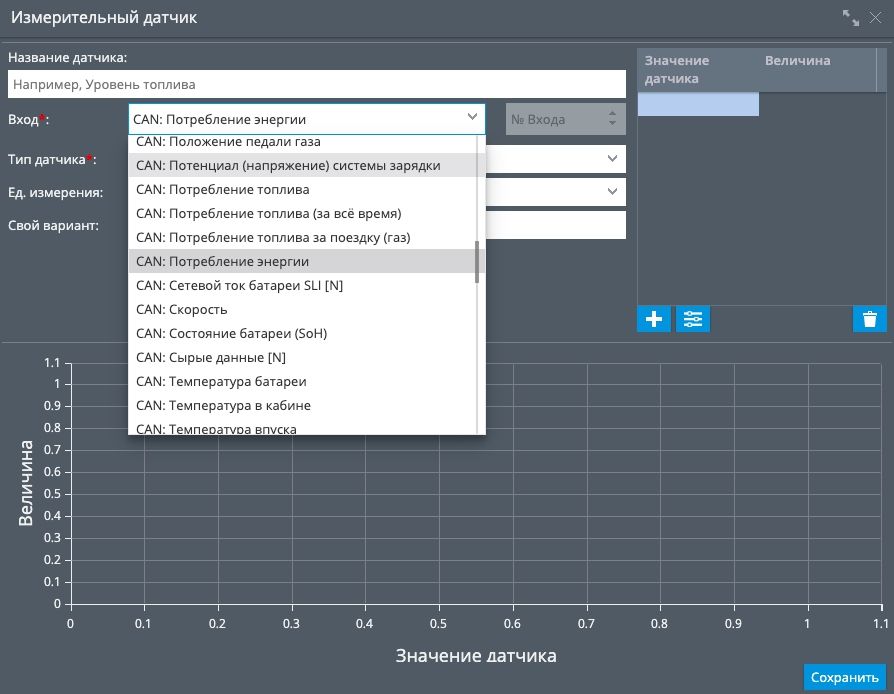Click the Сохранить button
The height and width of the screenshot is (694, 894).
pyautogui.click(x=844, y=677)
